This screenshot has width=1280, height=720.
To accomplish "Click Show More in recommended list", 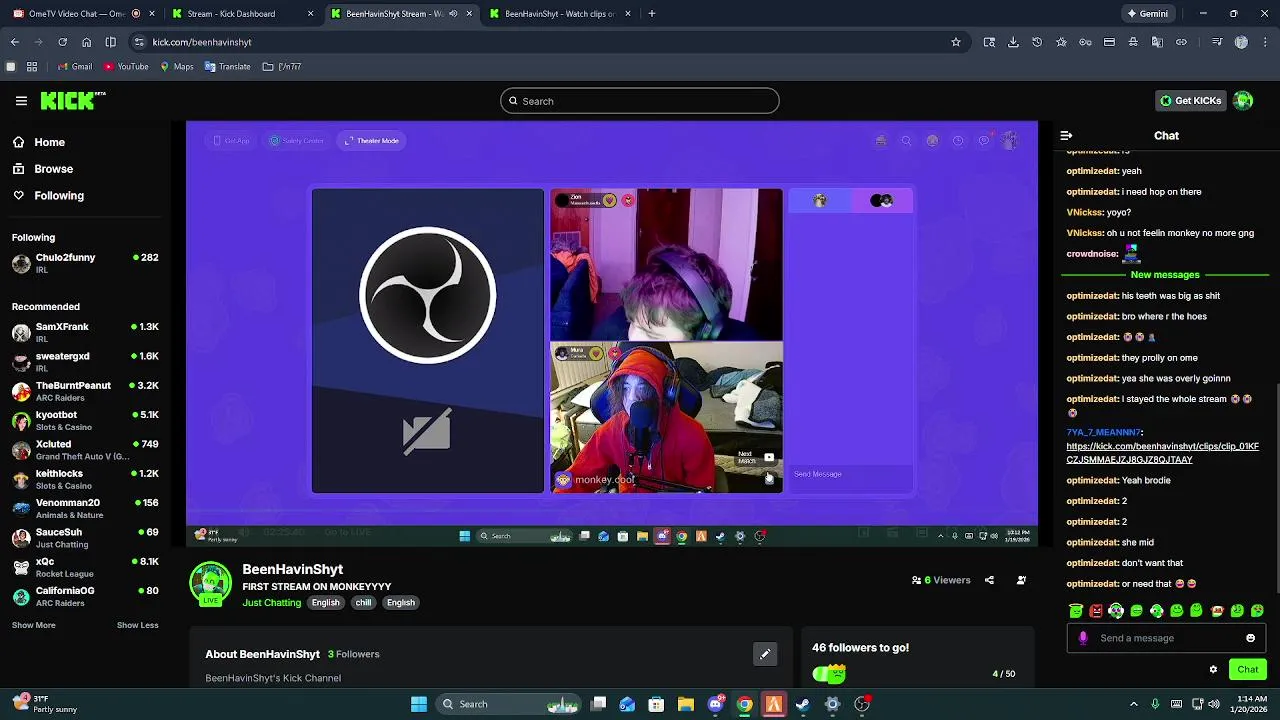I will click(34, 625).
